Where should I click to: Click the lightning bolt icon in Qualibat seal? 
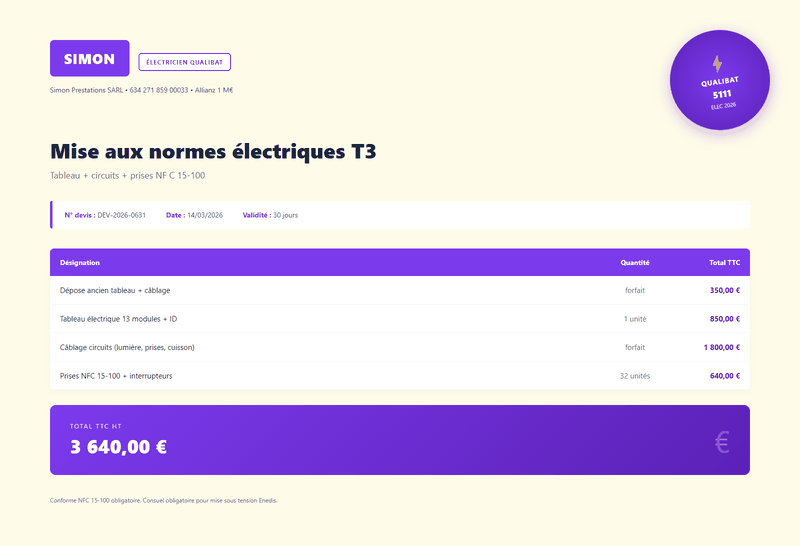(717, 64)
